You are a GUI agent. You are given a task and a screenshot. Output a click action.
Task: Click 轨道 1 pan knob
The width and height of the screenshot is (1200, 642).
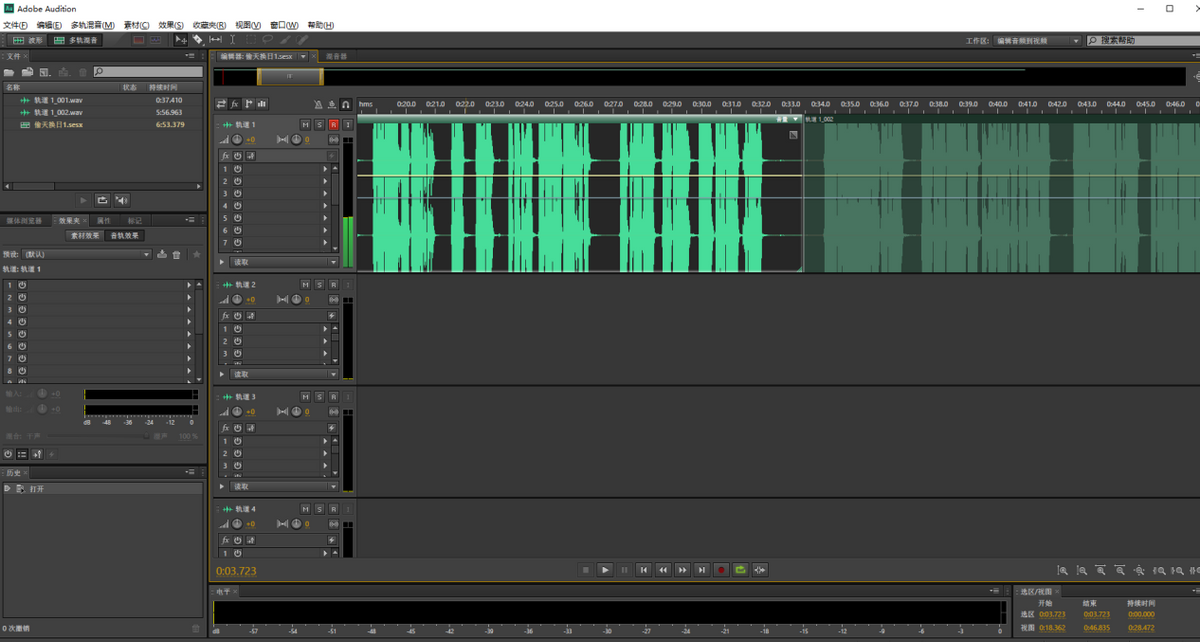[x=296, y=139]
